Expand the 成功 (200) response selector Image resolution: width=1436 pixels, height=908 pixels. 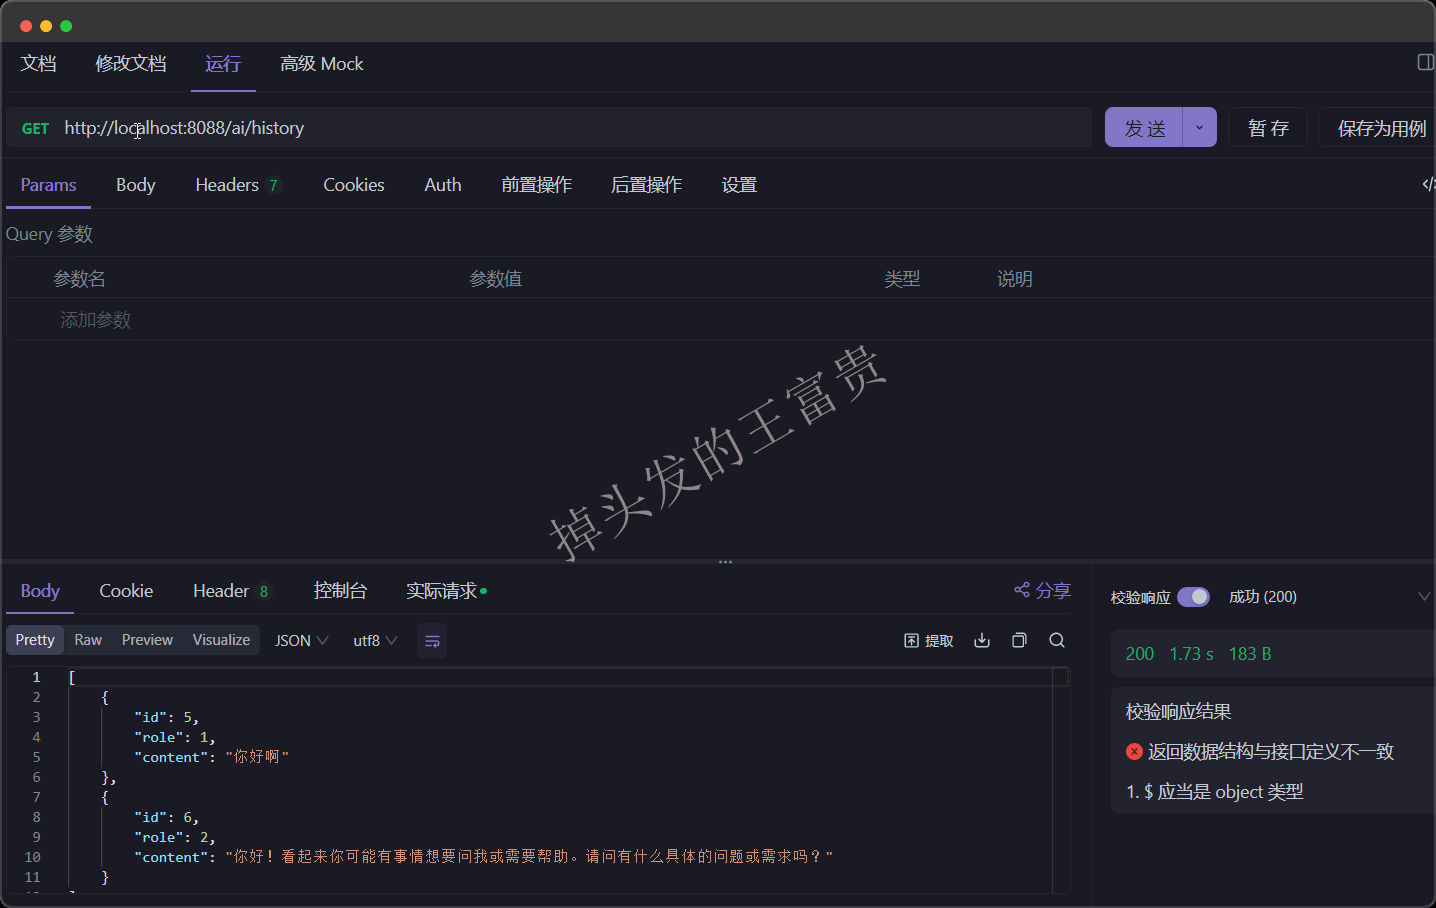click(1424, 597)
